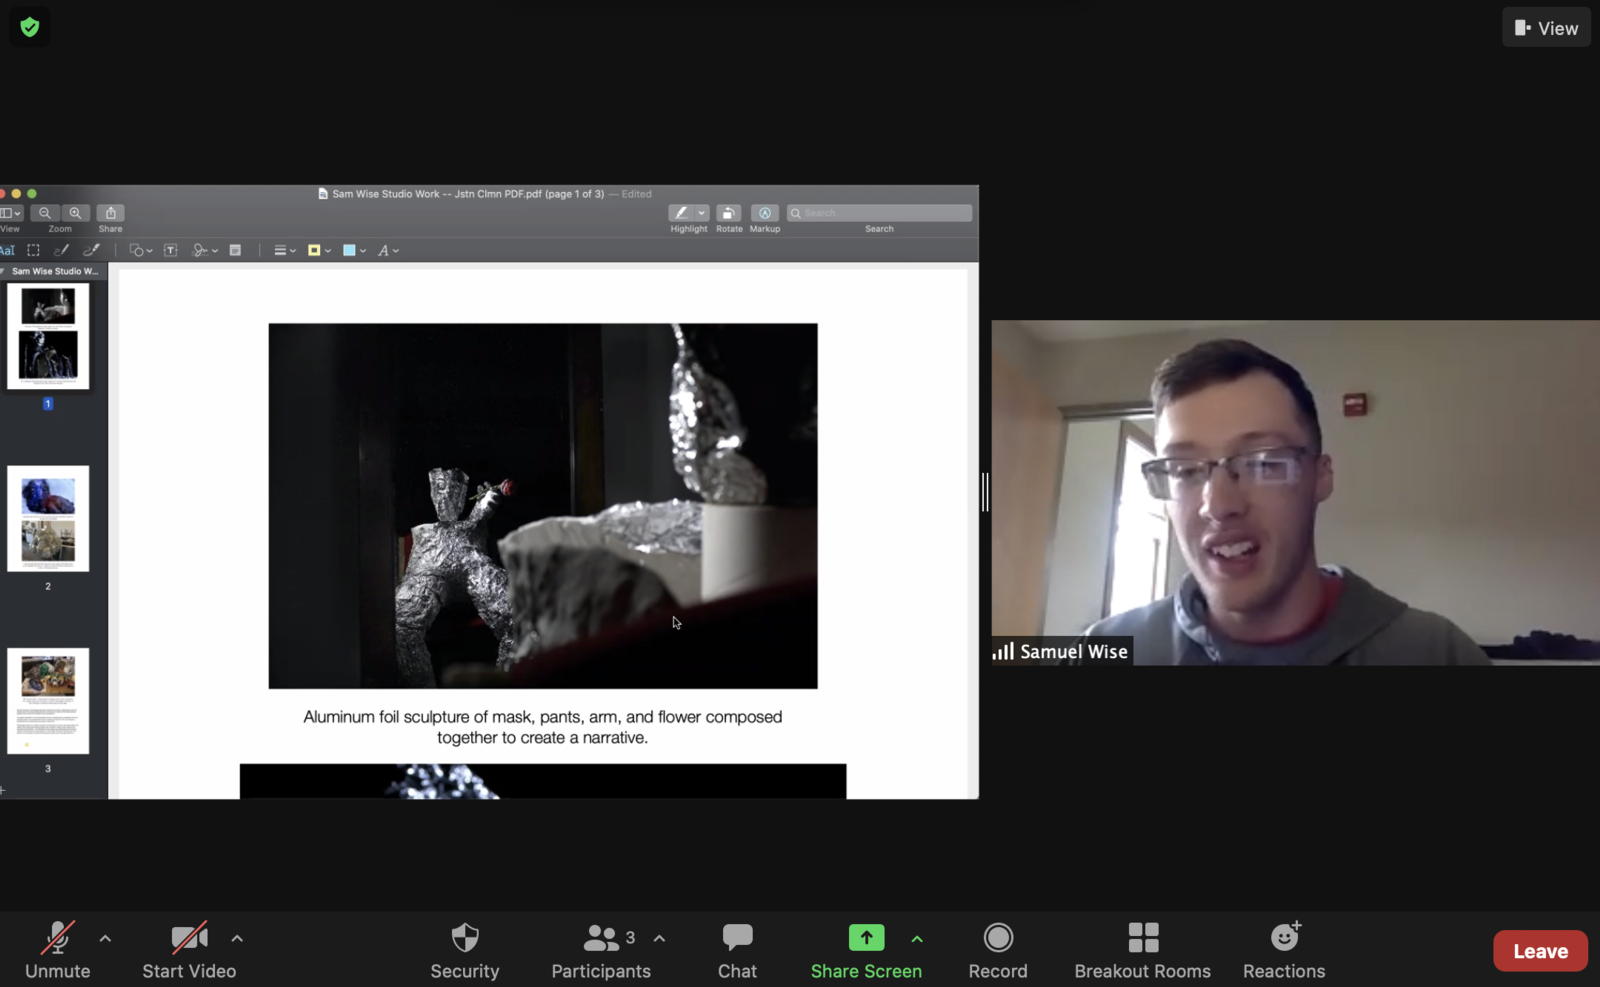Screen dimensions: 1600x987
Task: Click the 'Edited' status in title bar
Action: 636,194
